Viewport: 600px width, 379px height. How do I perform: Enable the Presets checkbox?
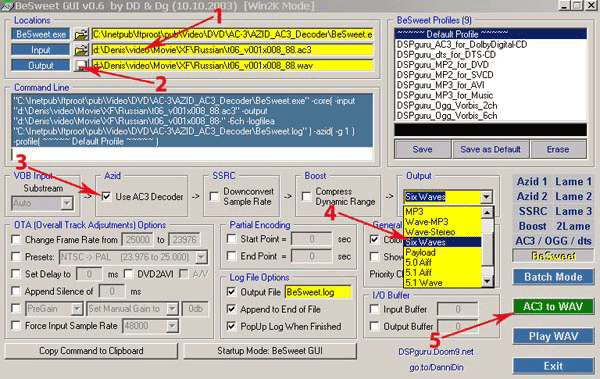click(16, 256)
